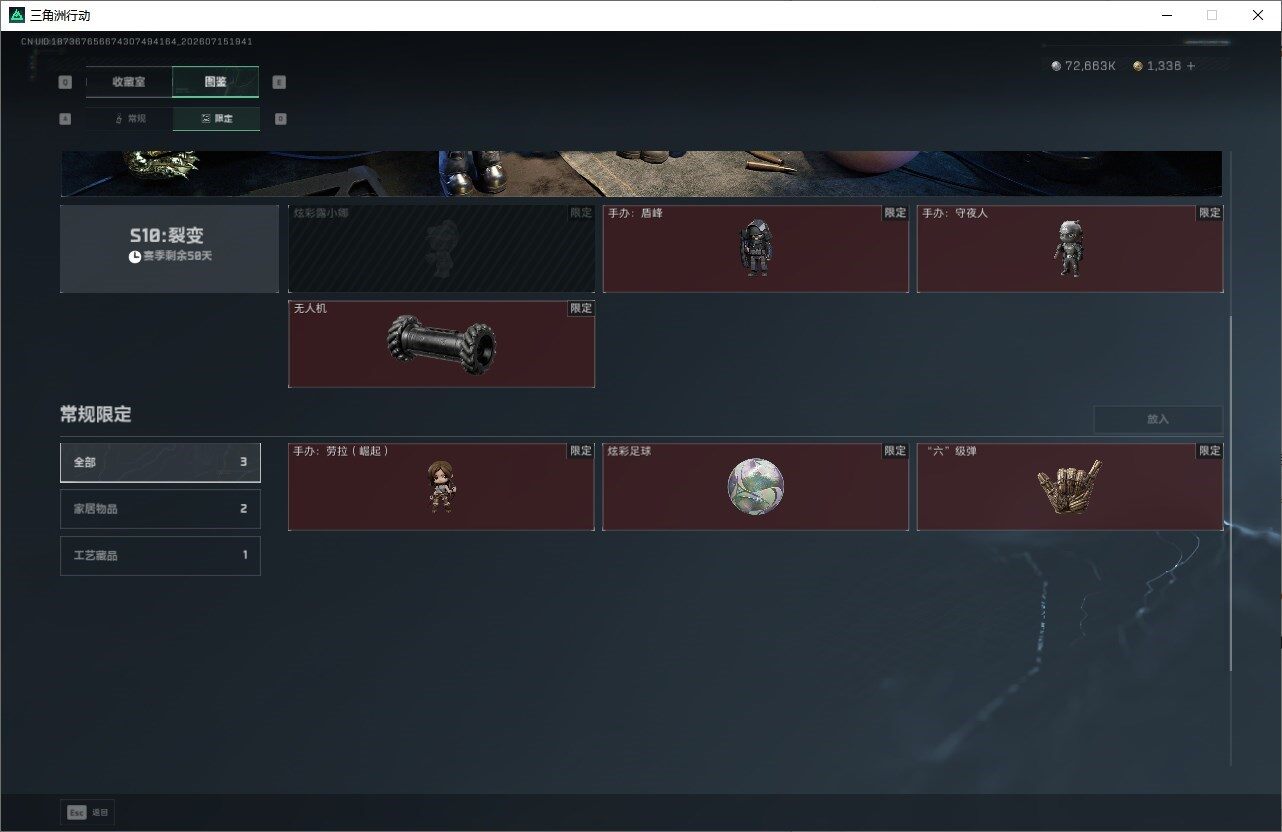This screenshot has width=1282, height=832.
Task: Click the 盾峰 figurine image
Action: [x=755, y=249]
